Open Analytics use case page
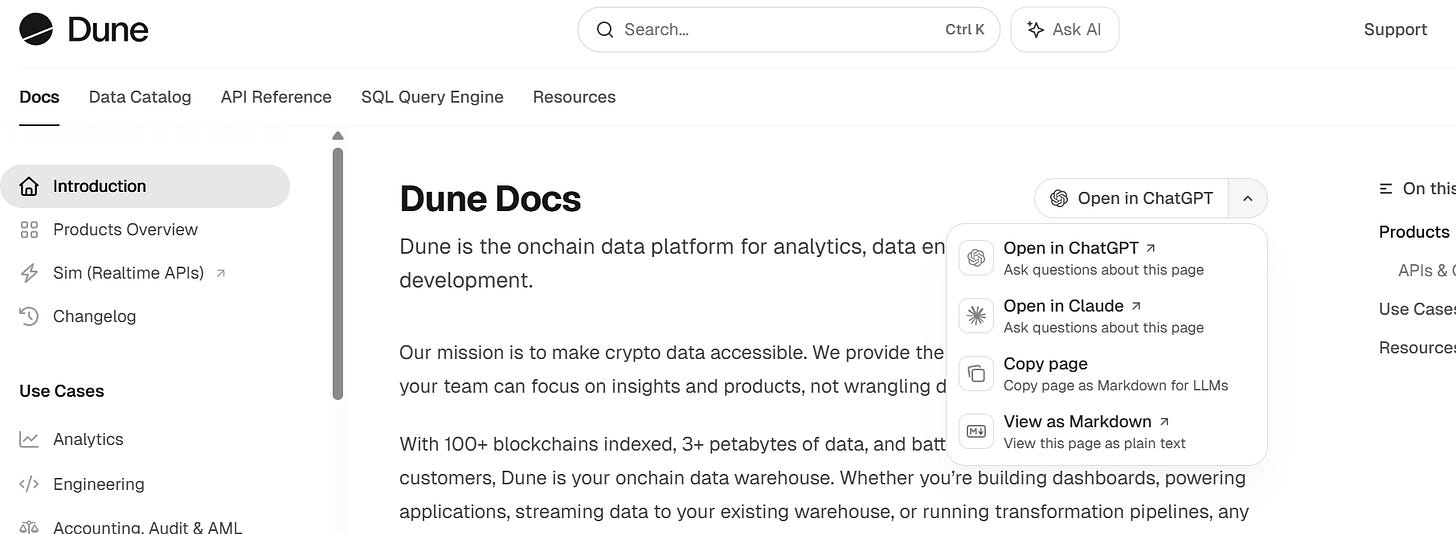Viewport: 1456px width, 534px height. pyautogui.click(x=88, y=439)
